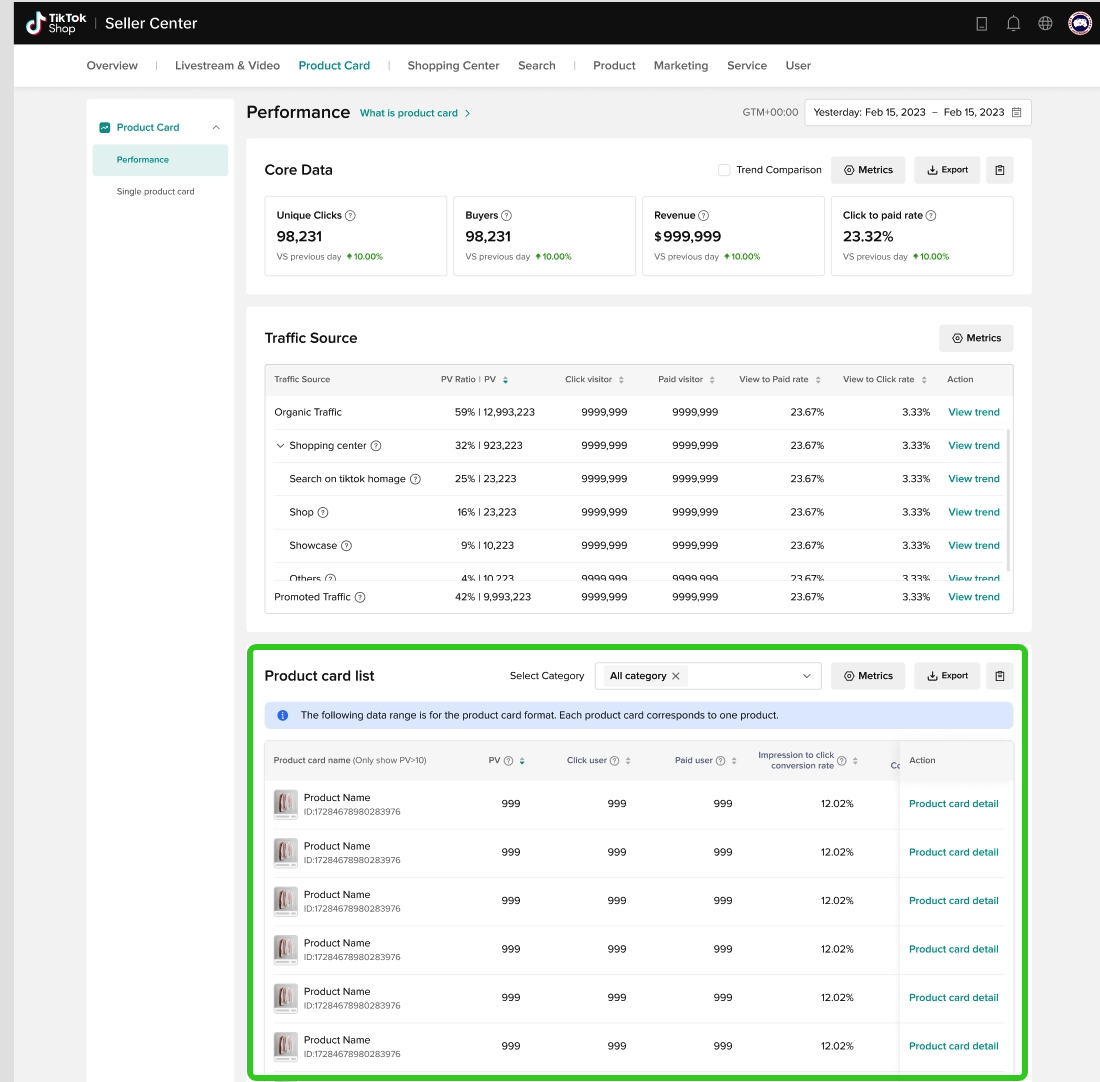Click the notification bell icon
This screenshot has height=1082, width=1100.
click(x=1013, y=23)
